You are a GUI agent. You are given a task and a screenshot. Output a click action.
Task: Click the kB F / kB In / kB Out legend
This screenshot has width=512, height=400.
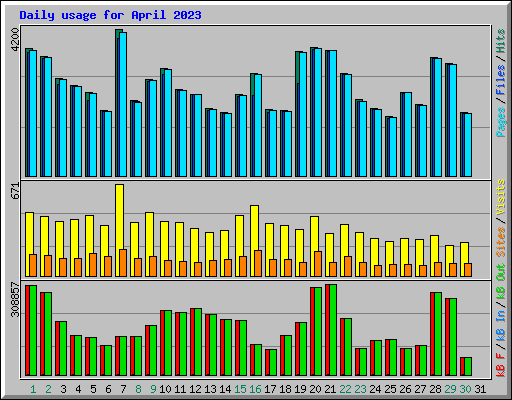(x=501, y=320)
